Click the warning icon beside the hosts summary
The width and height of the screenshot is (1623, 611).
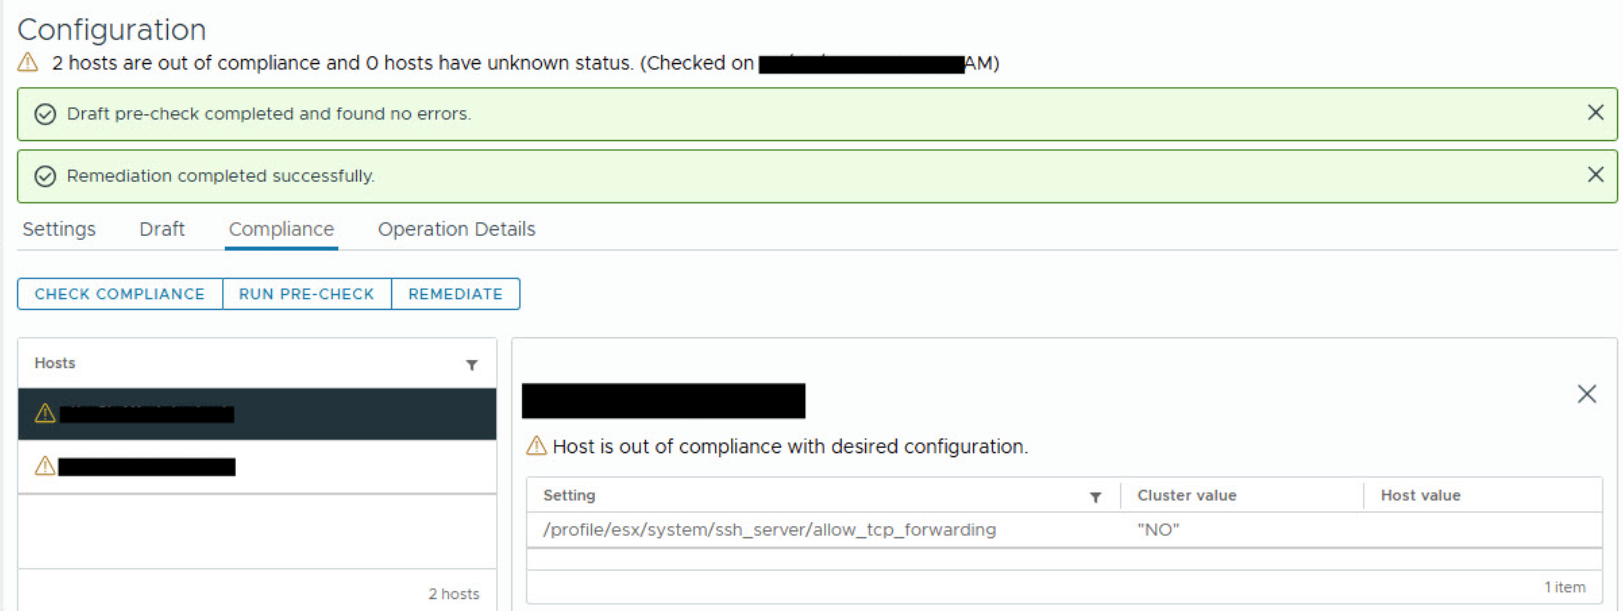pos(28,63)
